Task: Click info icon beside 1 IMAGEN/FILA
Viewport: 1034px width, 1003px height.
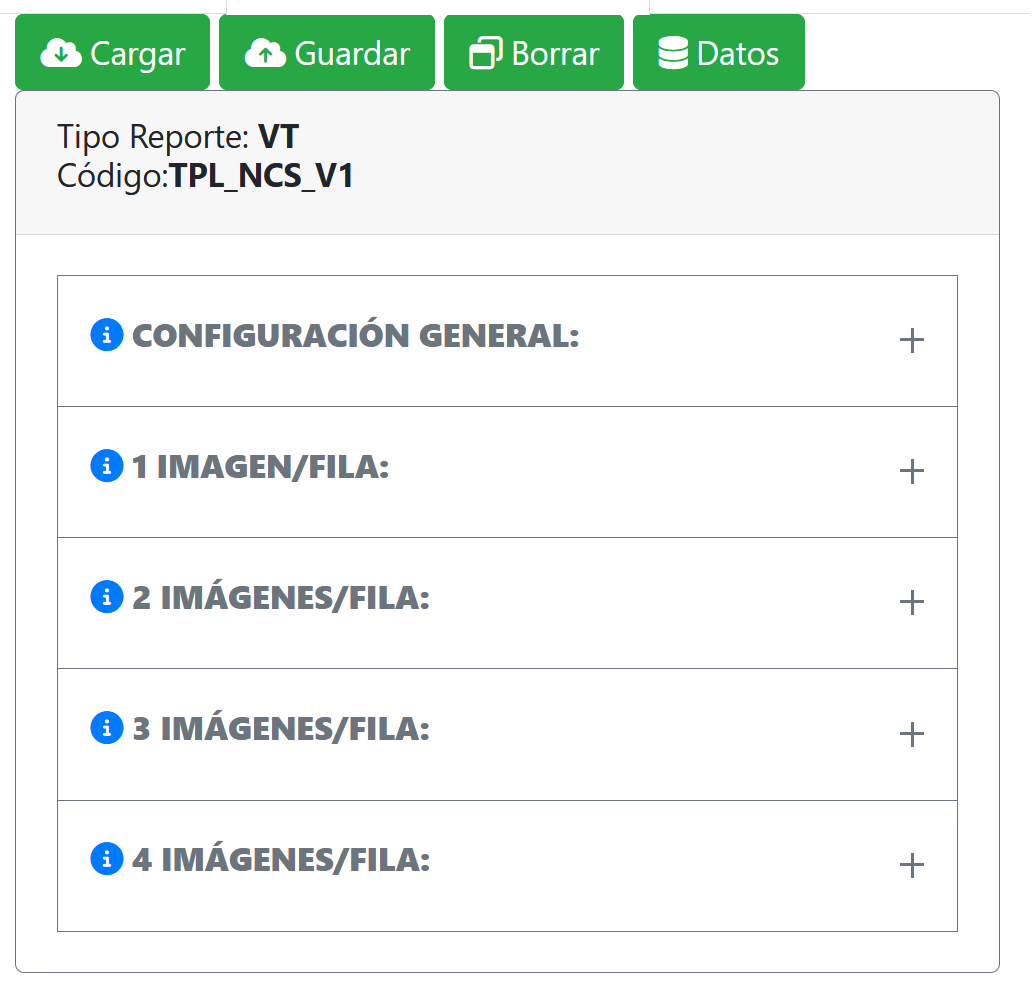Action: pos(107,466)
